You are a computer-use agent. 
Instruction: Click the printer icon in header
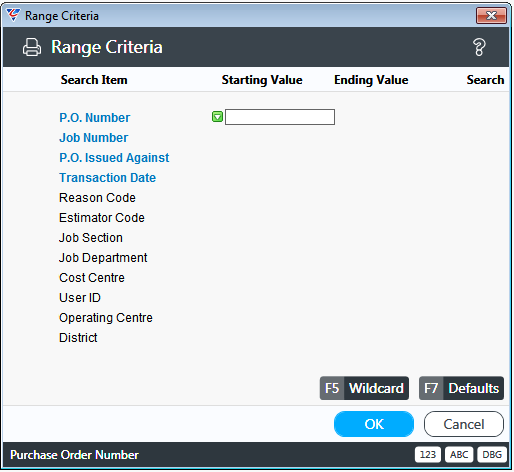tap(32, 47)
